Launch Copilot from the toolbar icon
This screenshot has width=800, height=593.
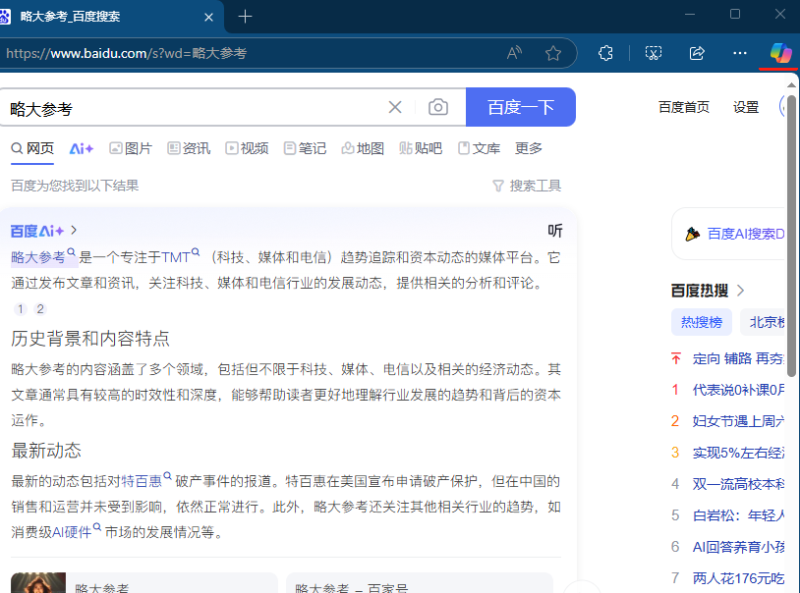click(779, 53)
